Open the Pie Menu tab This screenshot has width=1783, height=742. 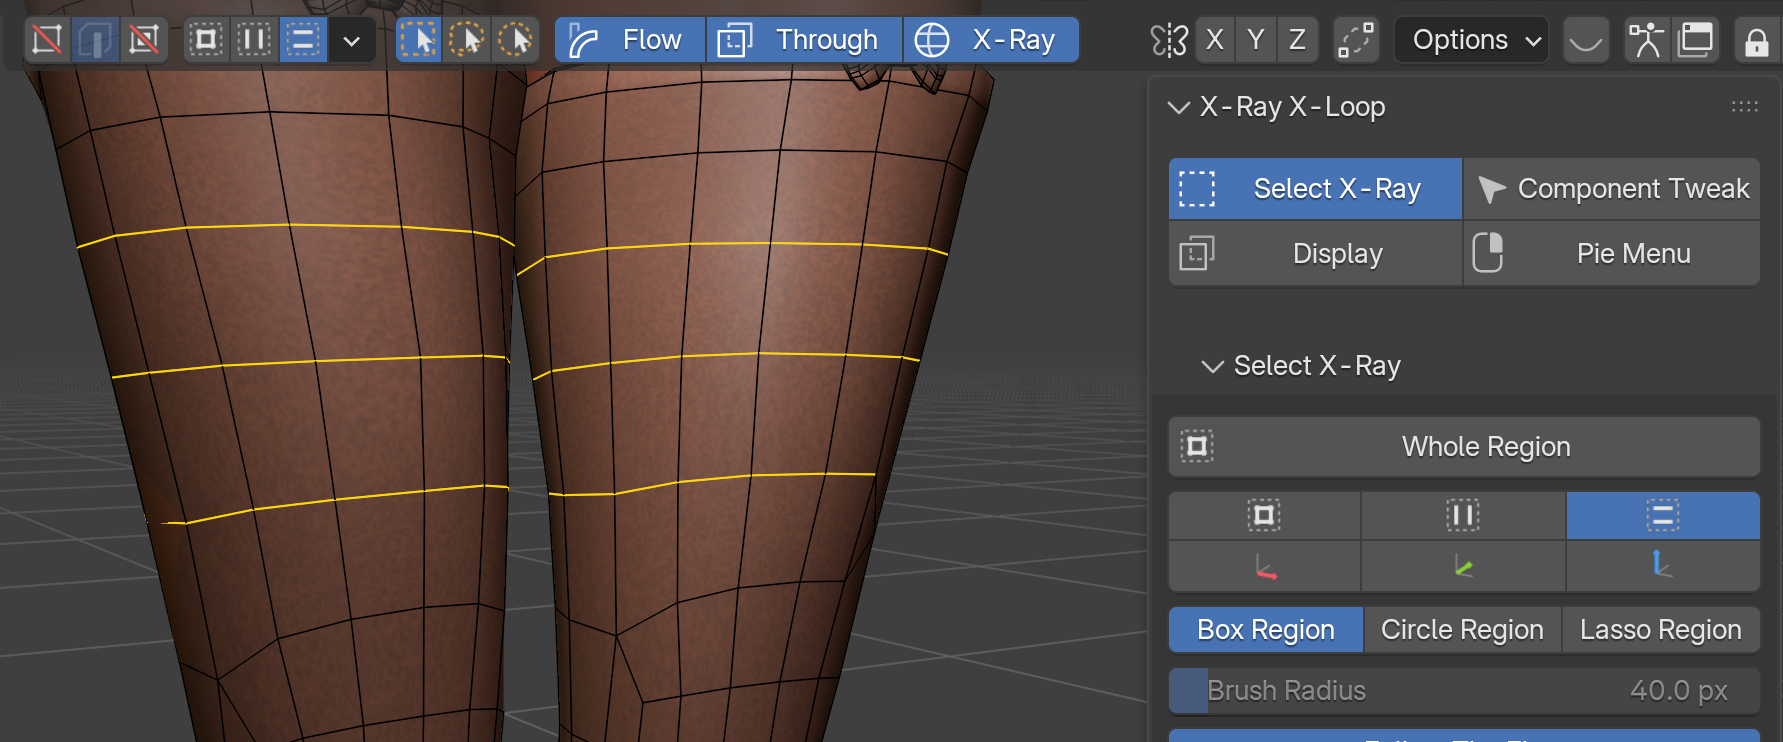tap(1612, 254)
